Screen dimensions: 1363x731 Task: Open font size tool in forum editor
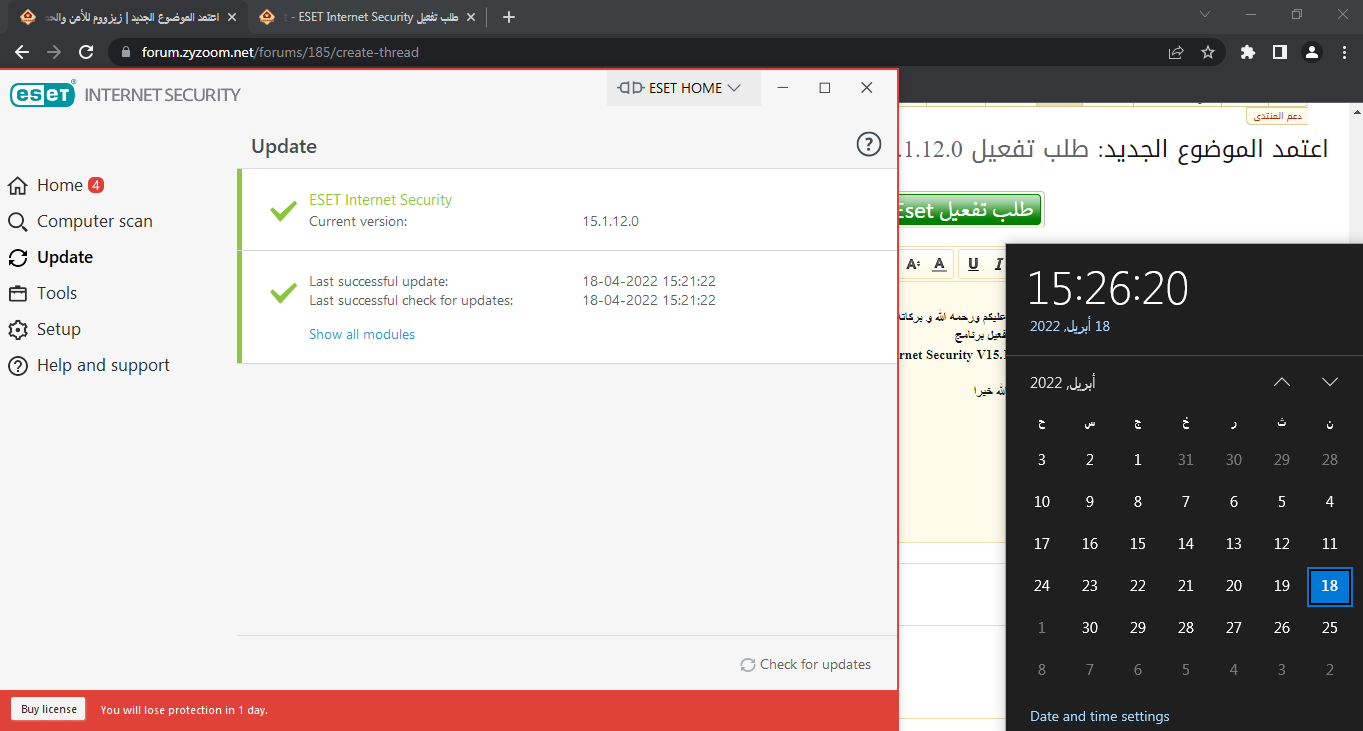point(913,264)
